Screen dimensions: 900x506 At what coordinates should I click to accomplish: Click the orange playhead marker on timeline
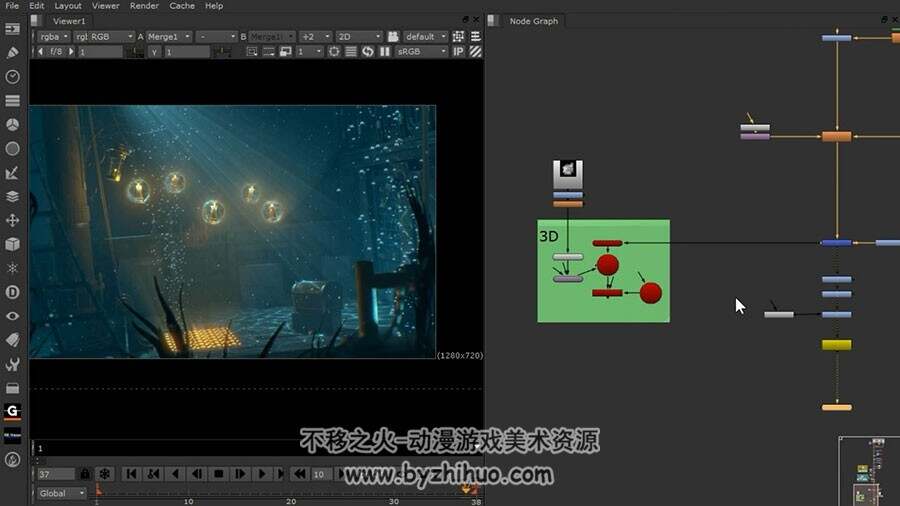coord(466,489)
